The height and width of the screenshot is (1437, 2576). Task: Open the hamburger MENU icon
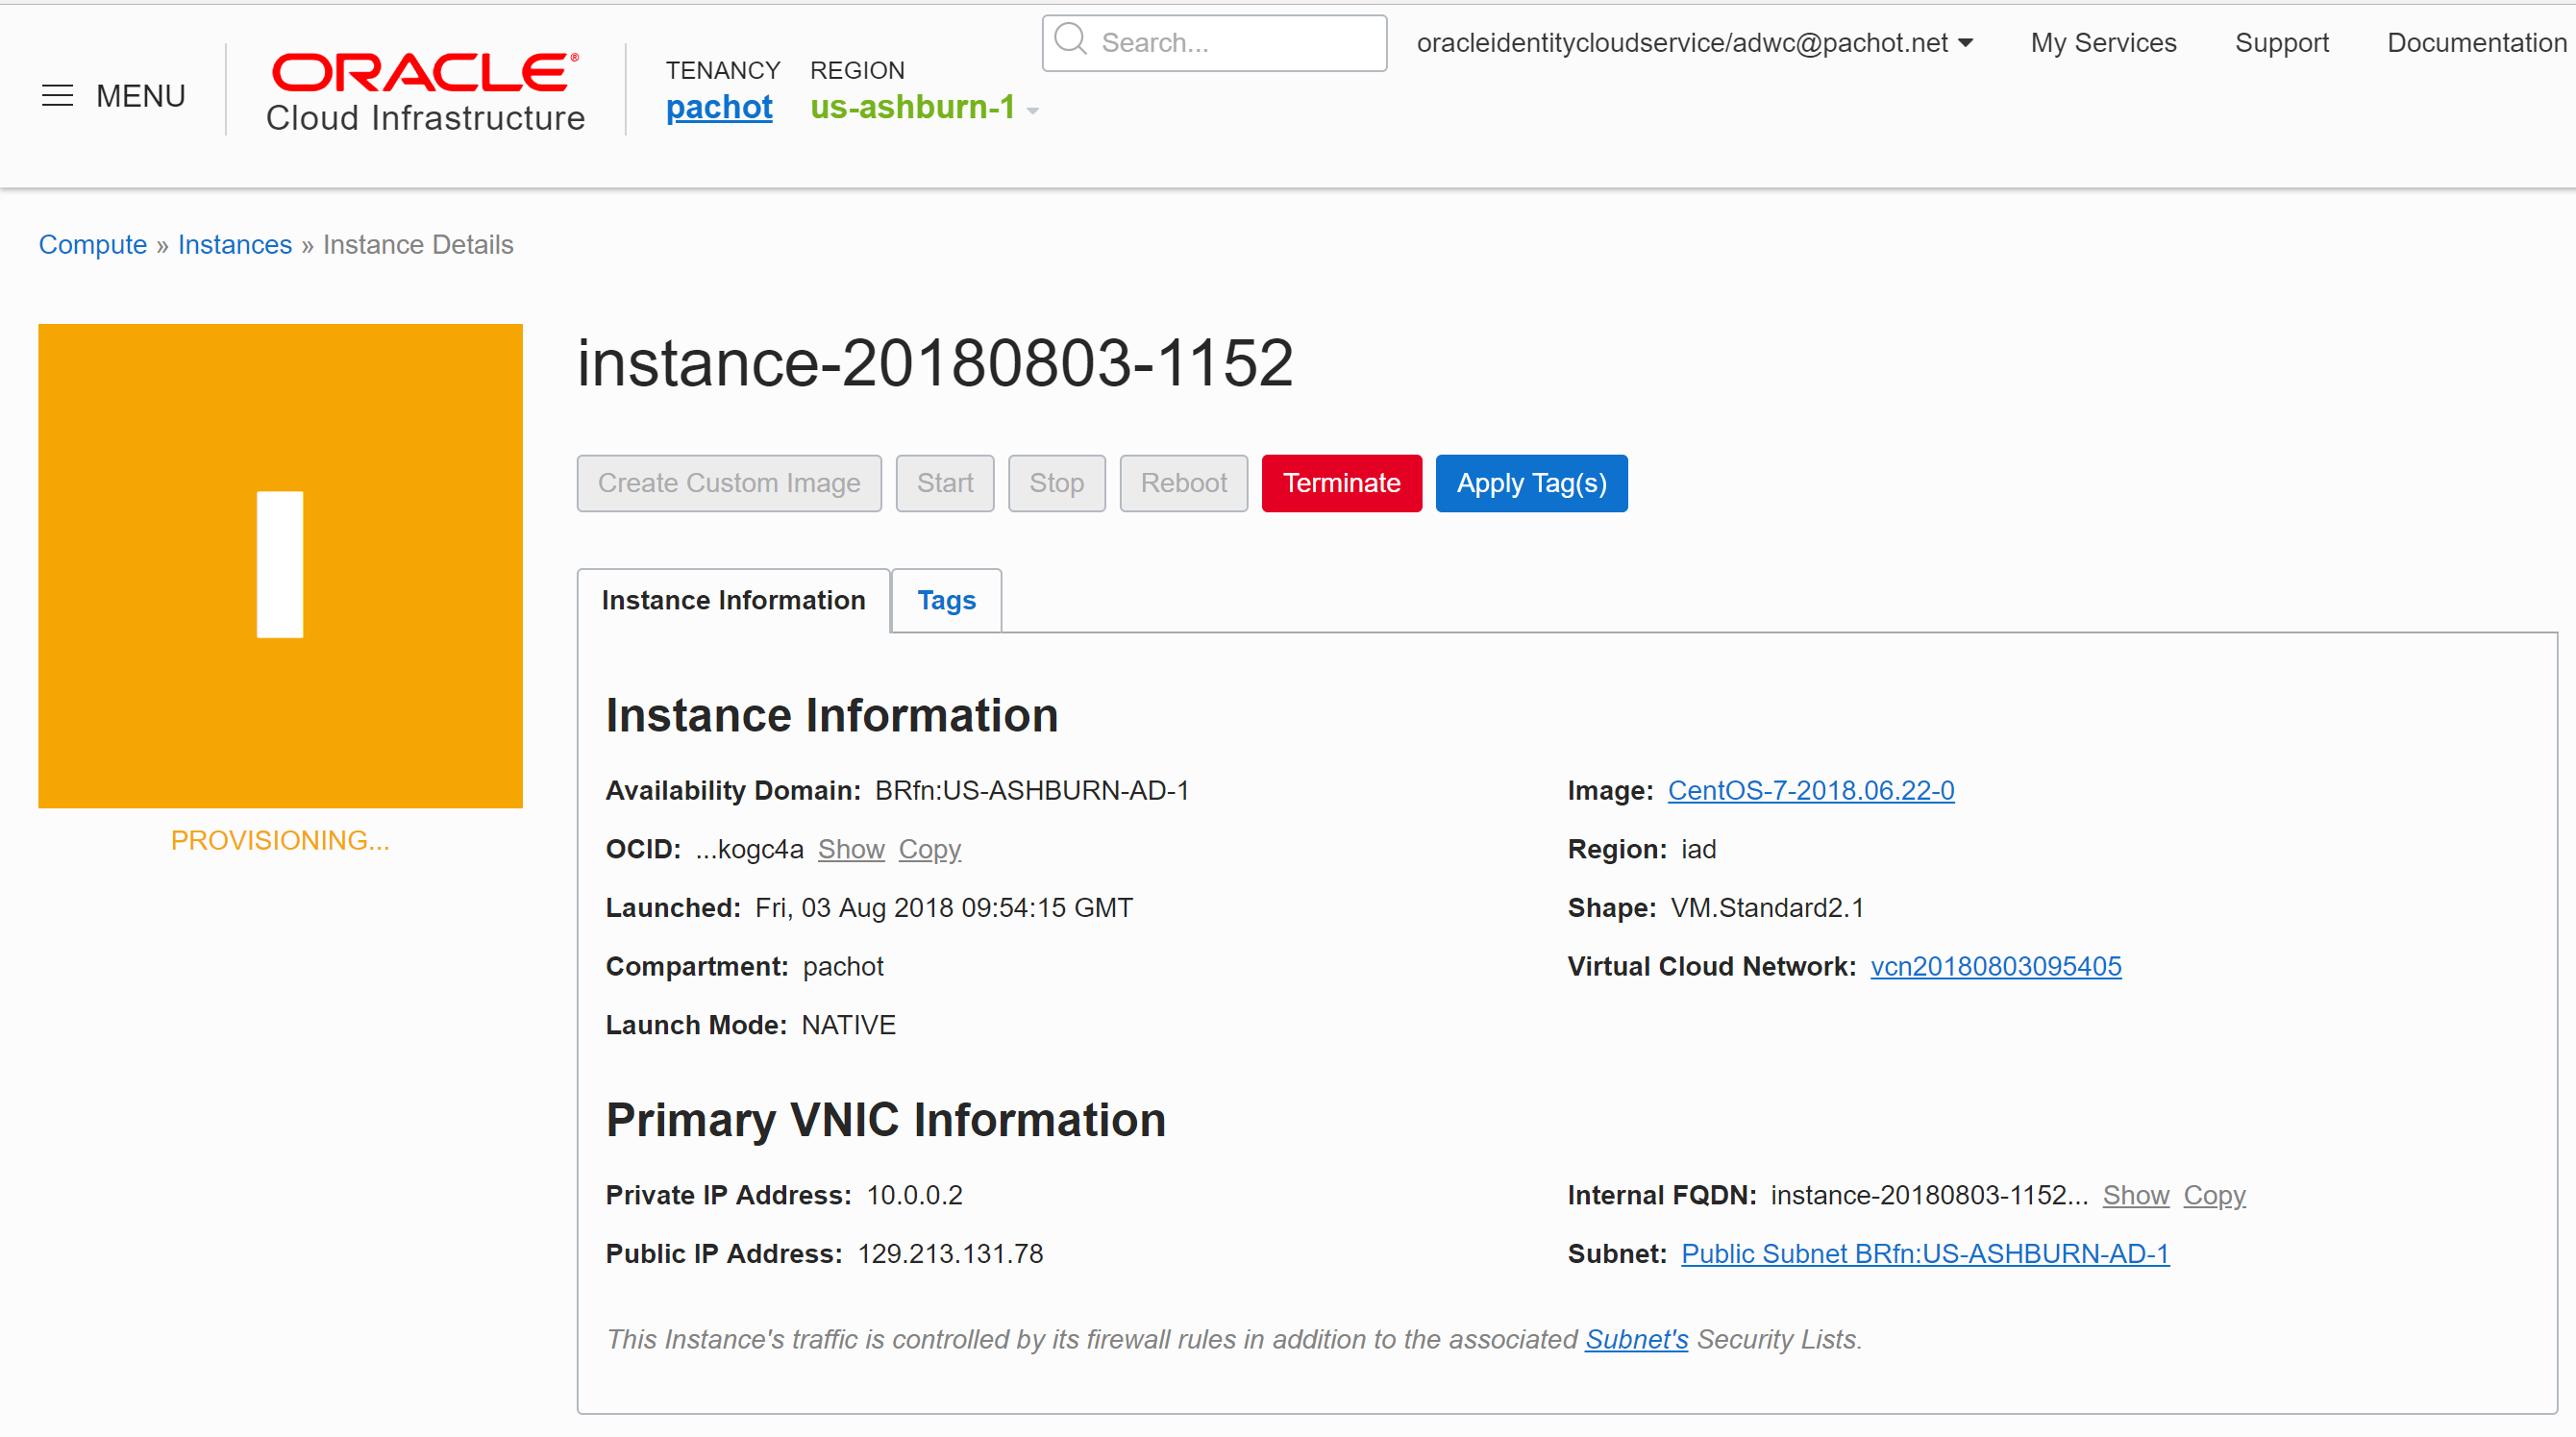pos(57,96)
